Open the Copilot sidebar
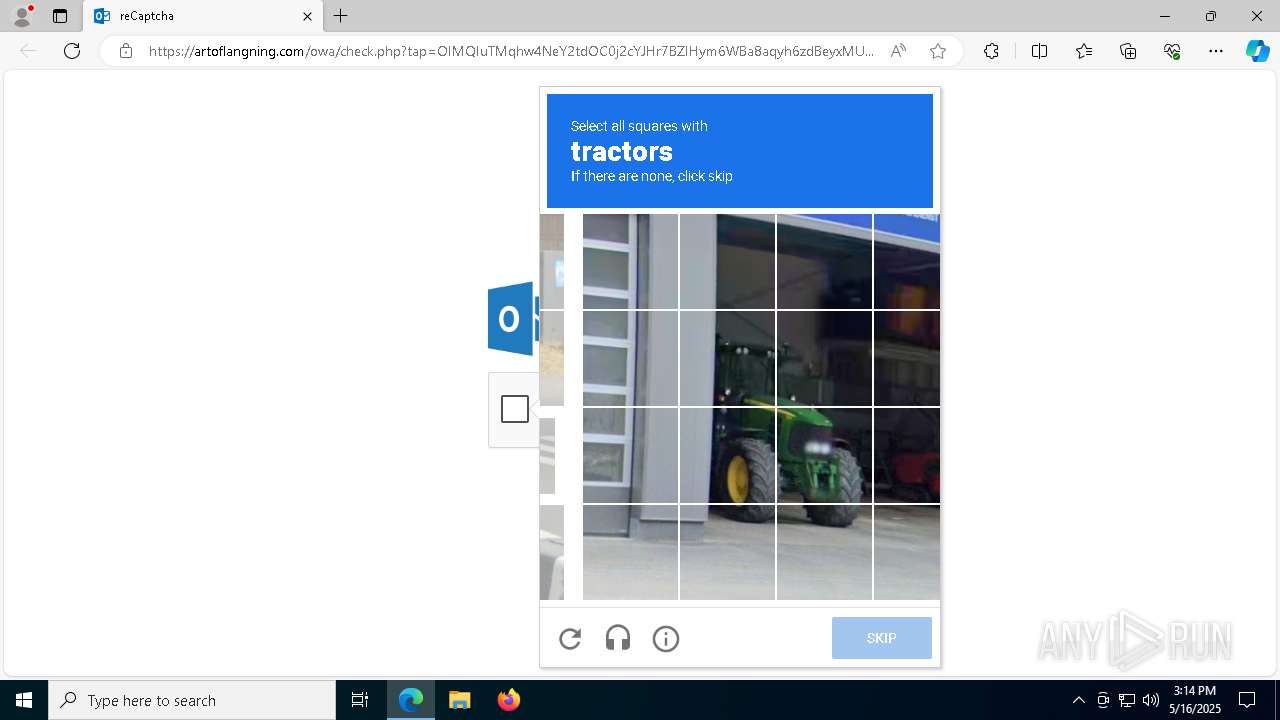Screen dimensions: 1280x720 [1257, 51]
